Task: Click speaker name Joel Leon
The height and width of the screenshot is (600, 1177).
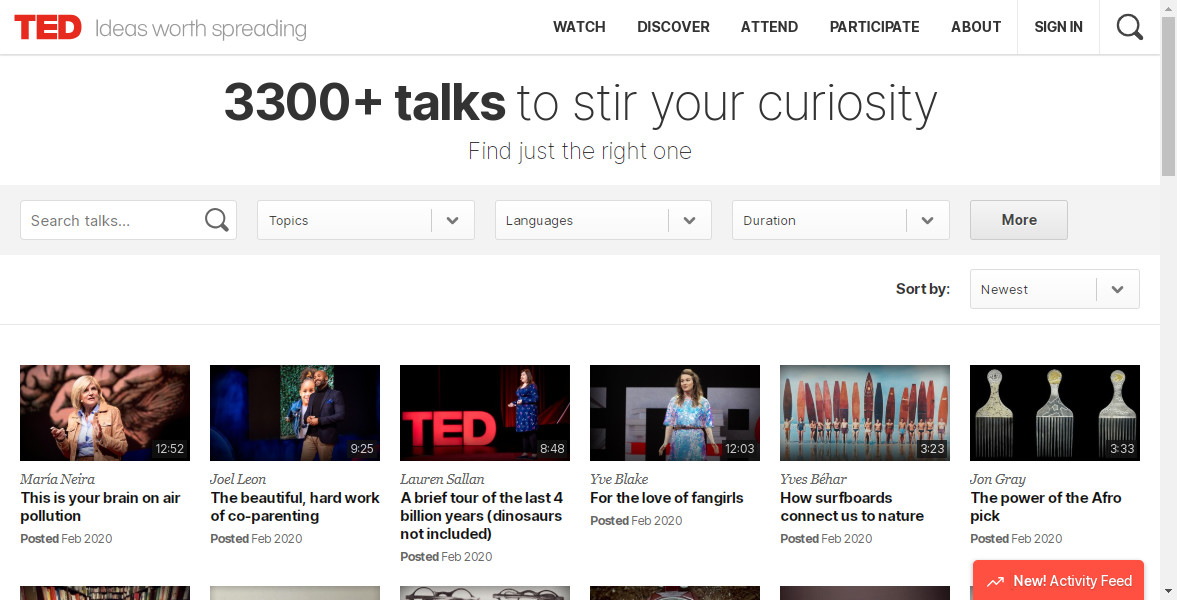Action: pos(238,479)
